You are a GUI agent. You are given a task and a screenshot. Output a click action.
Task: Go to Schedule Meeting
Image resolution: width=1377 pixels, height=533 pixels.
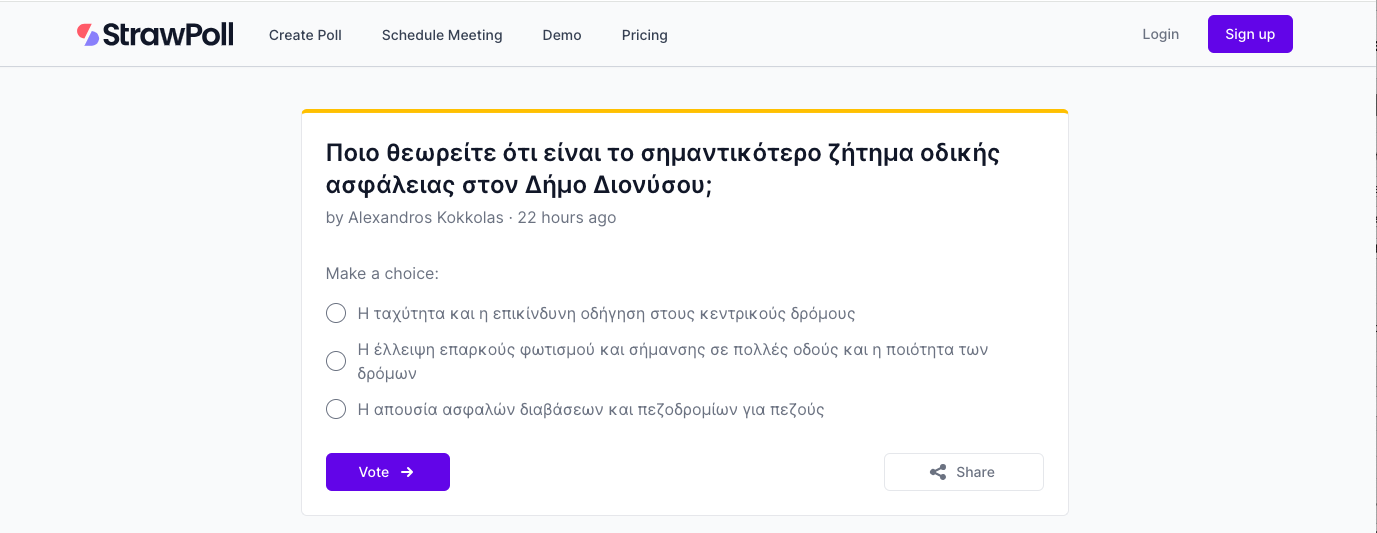point(442,35)
